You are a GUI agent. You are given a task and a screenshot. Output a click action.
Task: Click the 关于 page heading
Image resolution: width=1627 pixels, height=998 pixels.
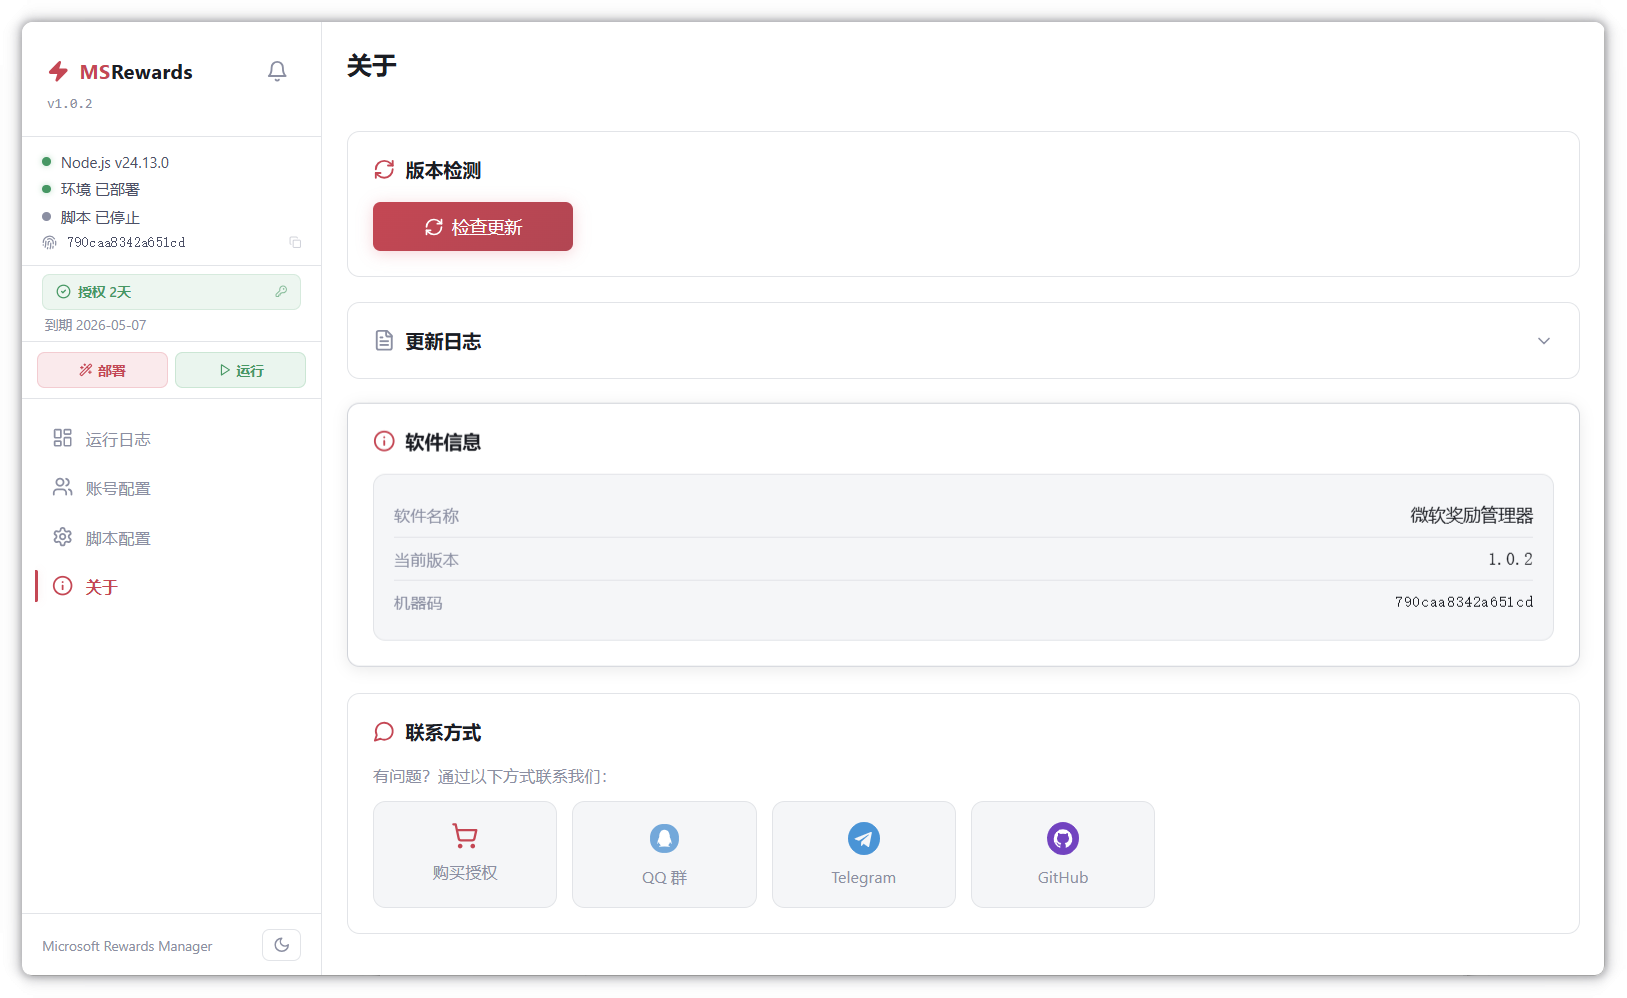pyautogui.click(x=372, y=66)
